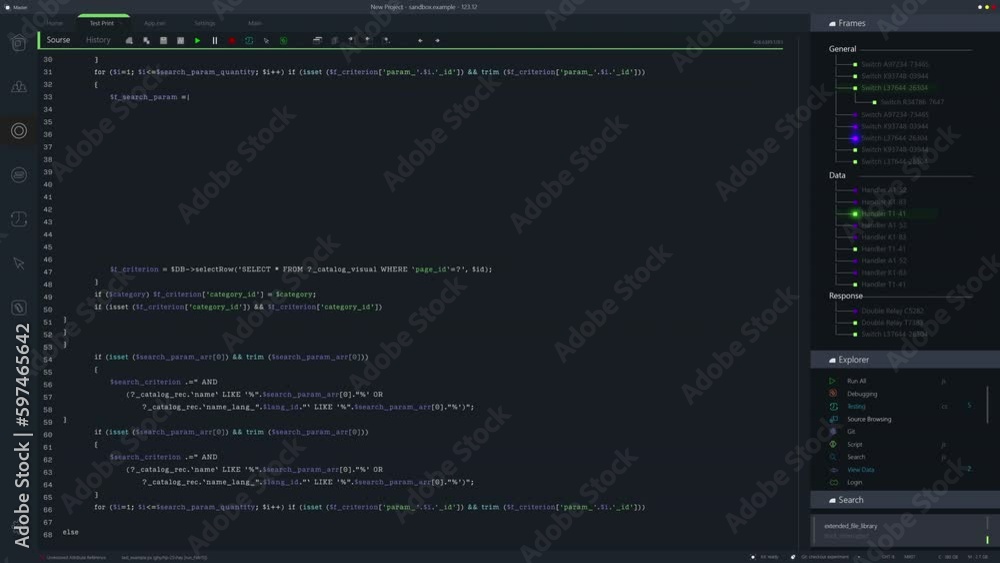Click the Source Browsing icon in Explorer
The width and height of the screenshot is (1000, 563).
tap(833, 419)
